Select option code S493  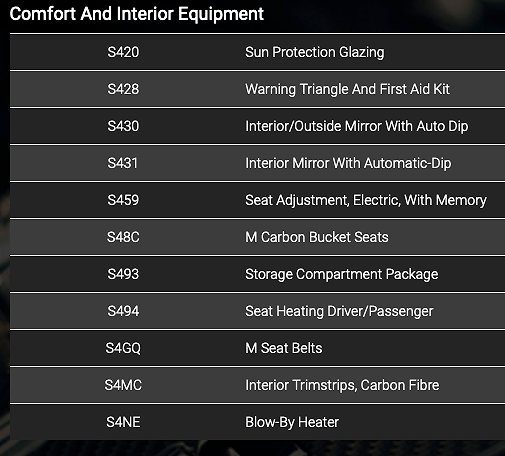(x=123, y=274)
